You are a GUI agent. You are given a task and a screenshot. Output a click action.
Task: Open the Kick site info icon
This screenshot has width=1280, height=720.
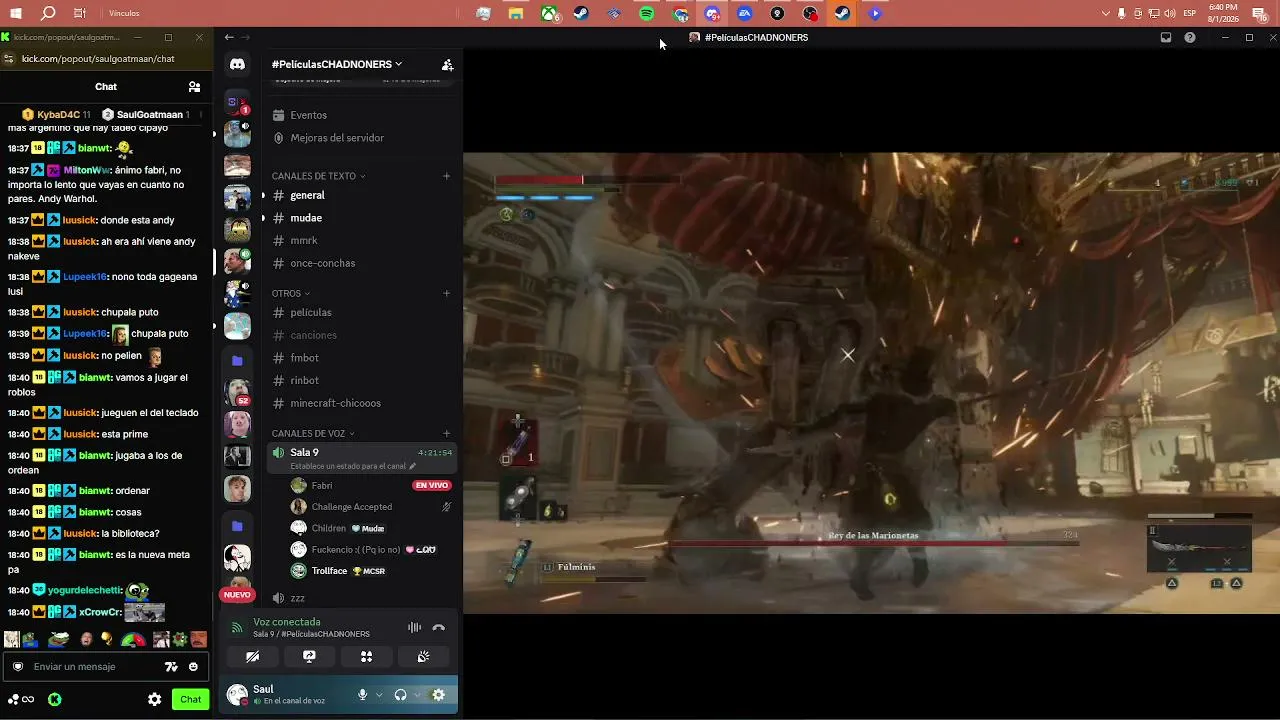9,59
